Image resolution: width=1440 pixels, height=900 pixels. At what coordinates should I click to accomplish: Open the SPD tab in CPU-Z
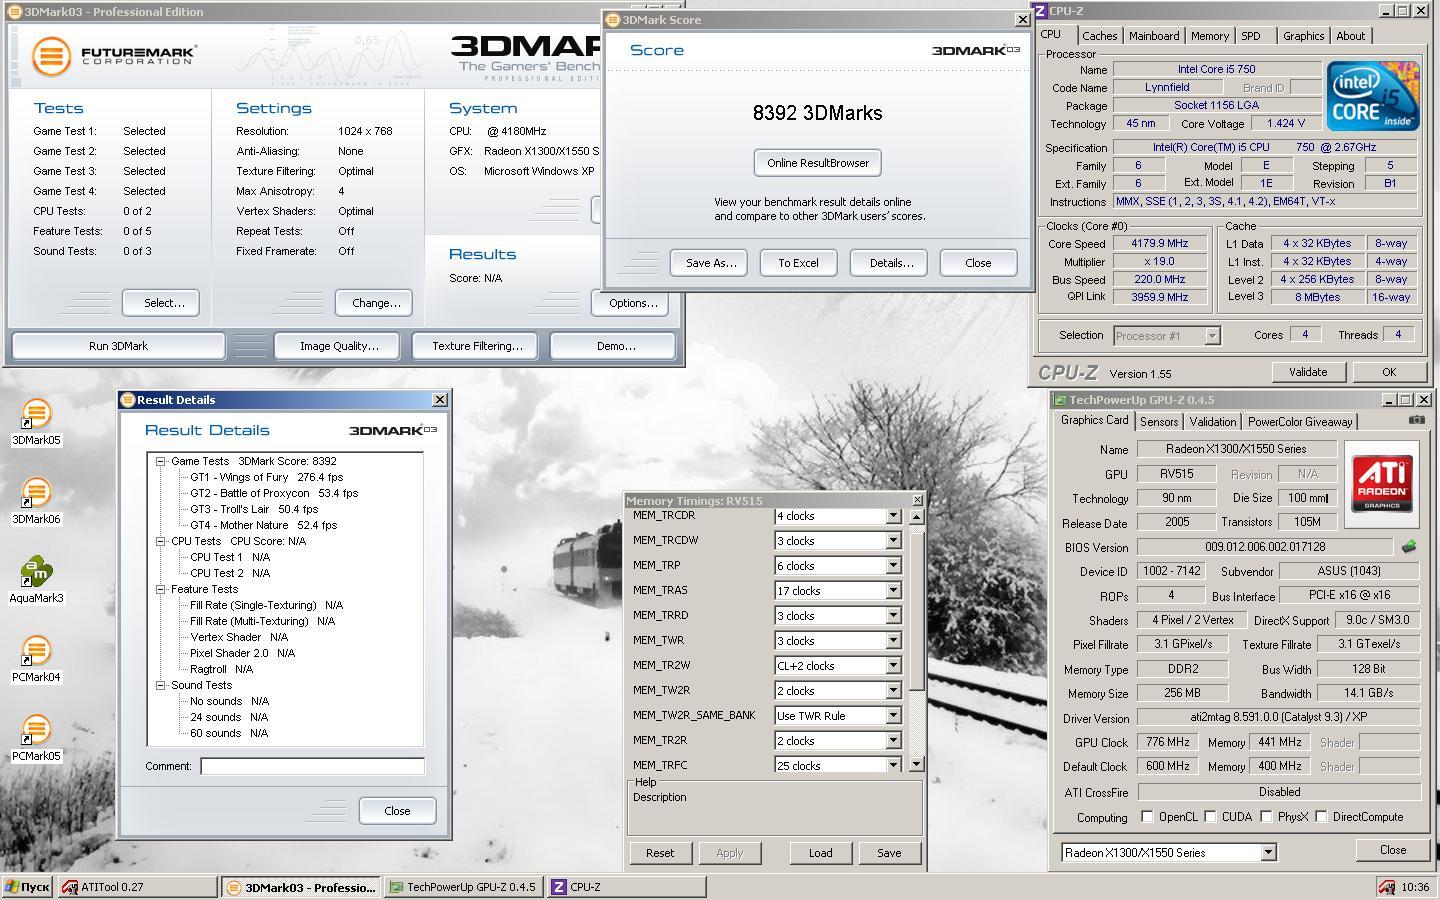point(1251,36)
